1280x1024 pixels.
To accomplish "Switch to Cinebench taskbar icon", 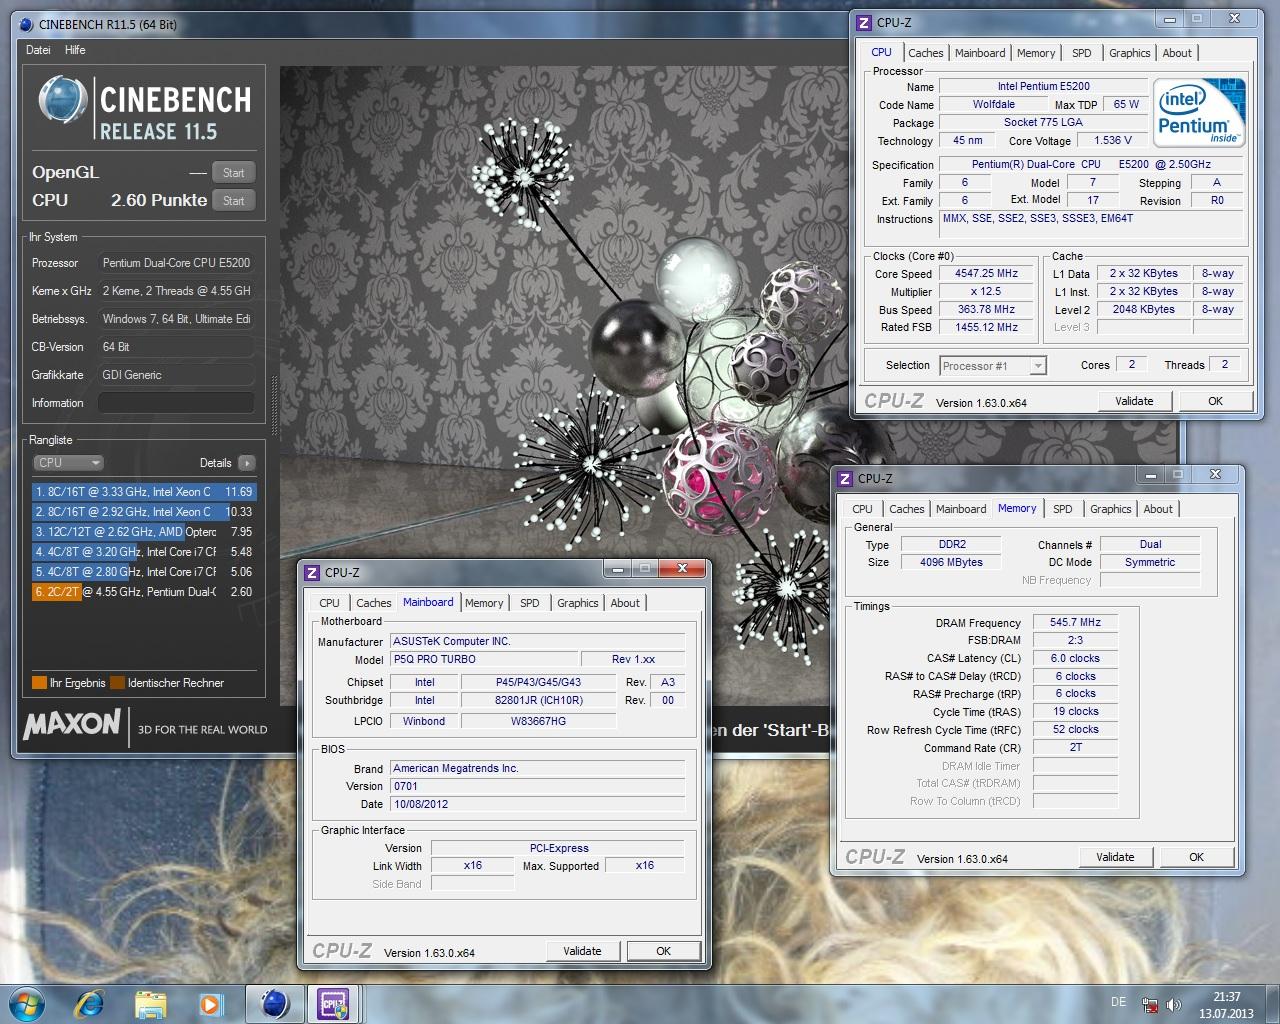I will pyautogui.click(x=274, y=1003).
